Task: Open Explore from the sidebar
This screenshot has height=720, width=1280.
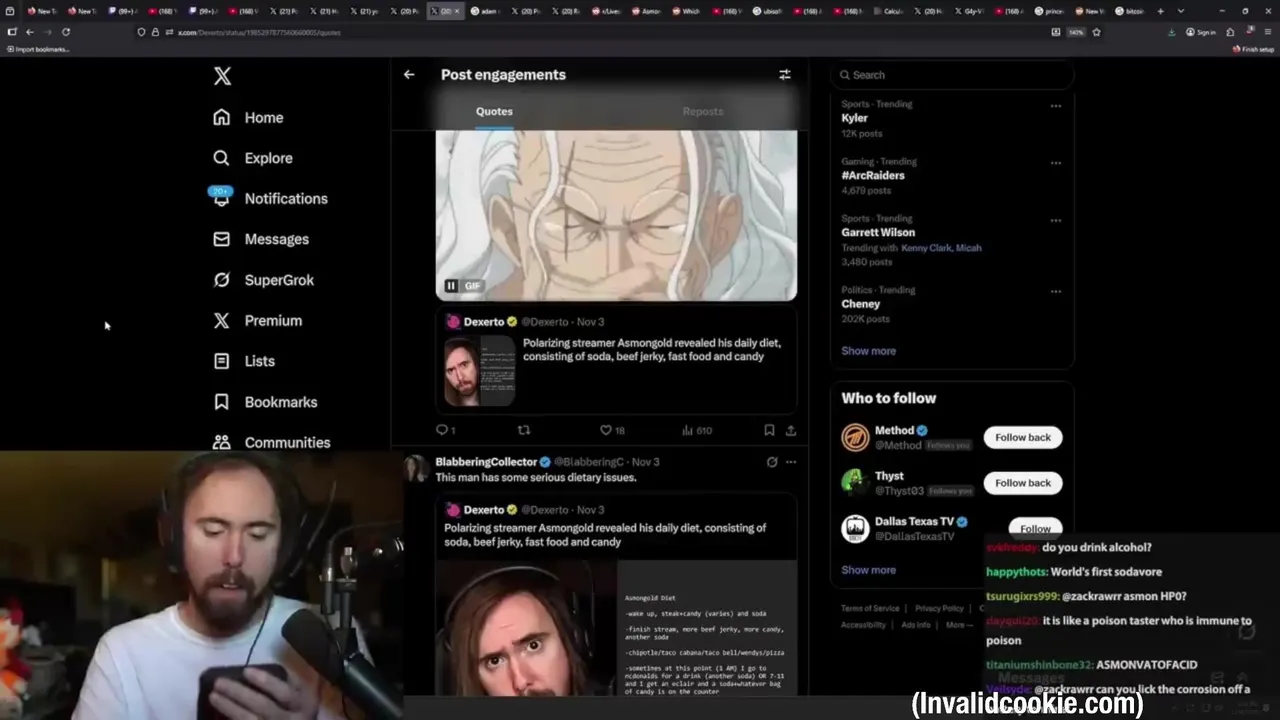Action: click(253, 158)
